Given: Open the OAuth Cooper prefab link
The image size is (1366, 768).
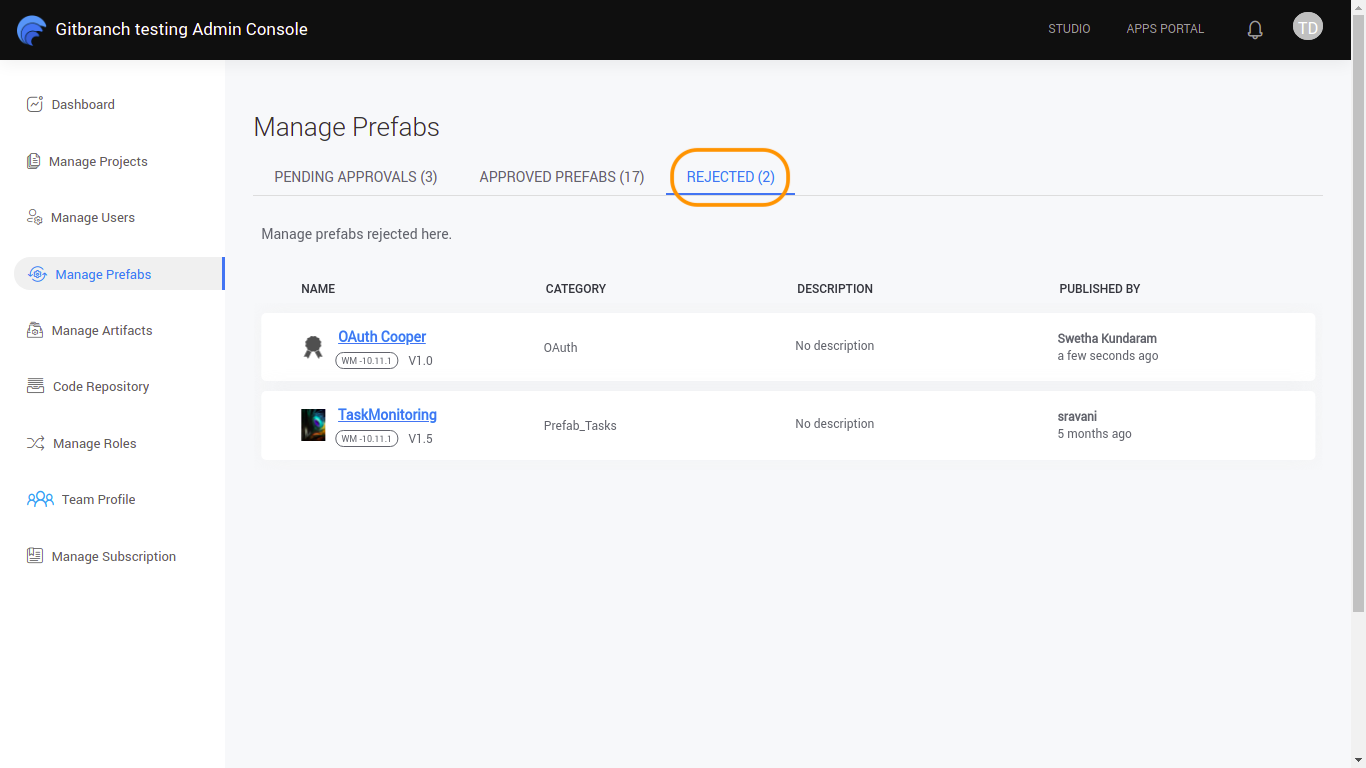Looking at the screenshot, I should [382, 337].
